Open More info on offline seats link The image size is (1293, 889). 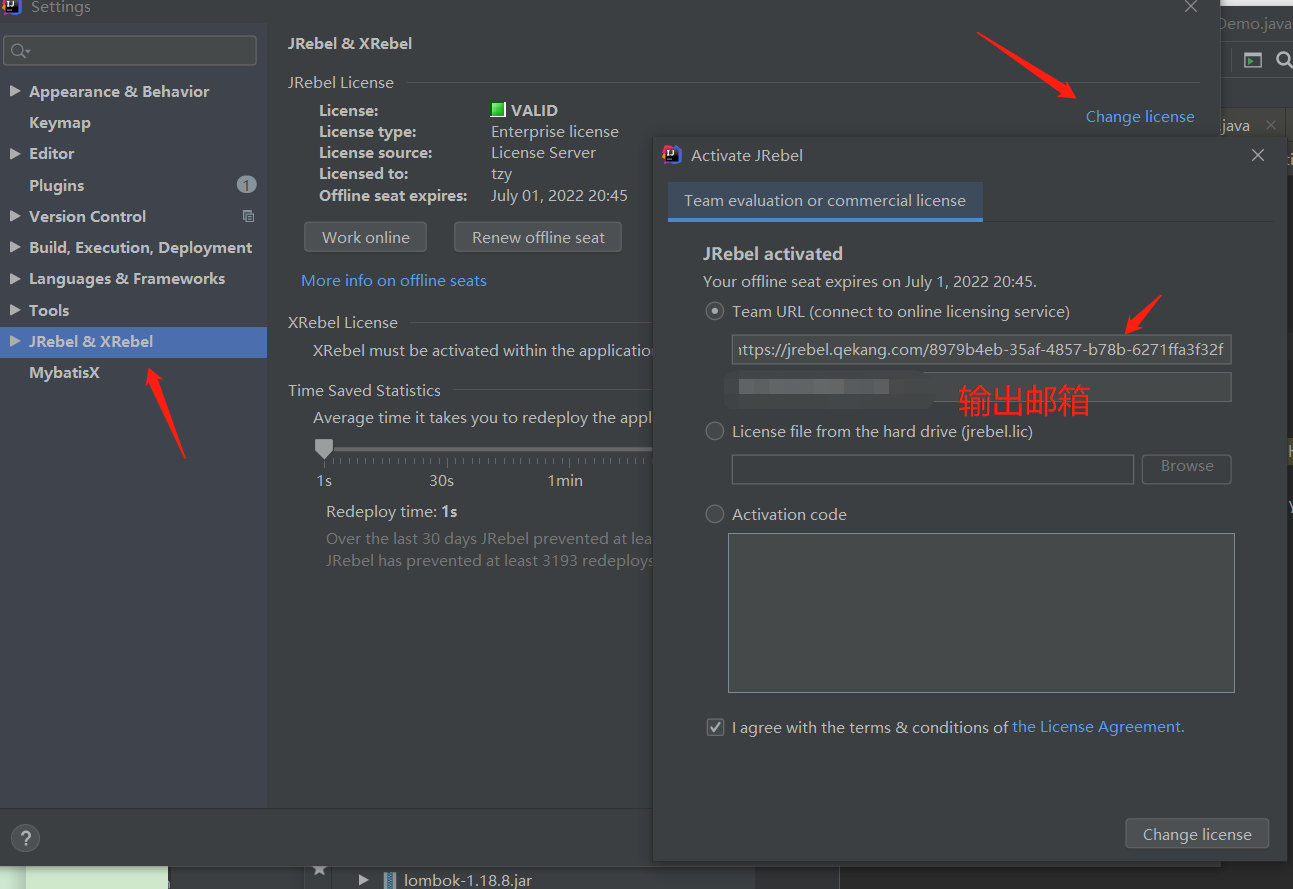point(394,280)
